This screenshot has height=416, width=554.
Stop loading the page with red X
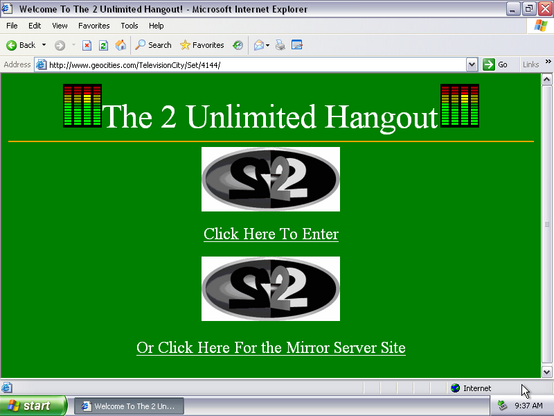(x=87, y=45)
